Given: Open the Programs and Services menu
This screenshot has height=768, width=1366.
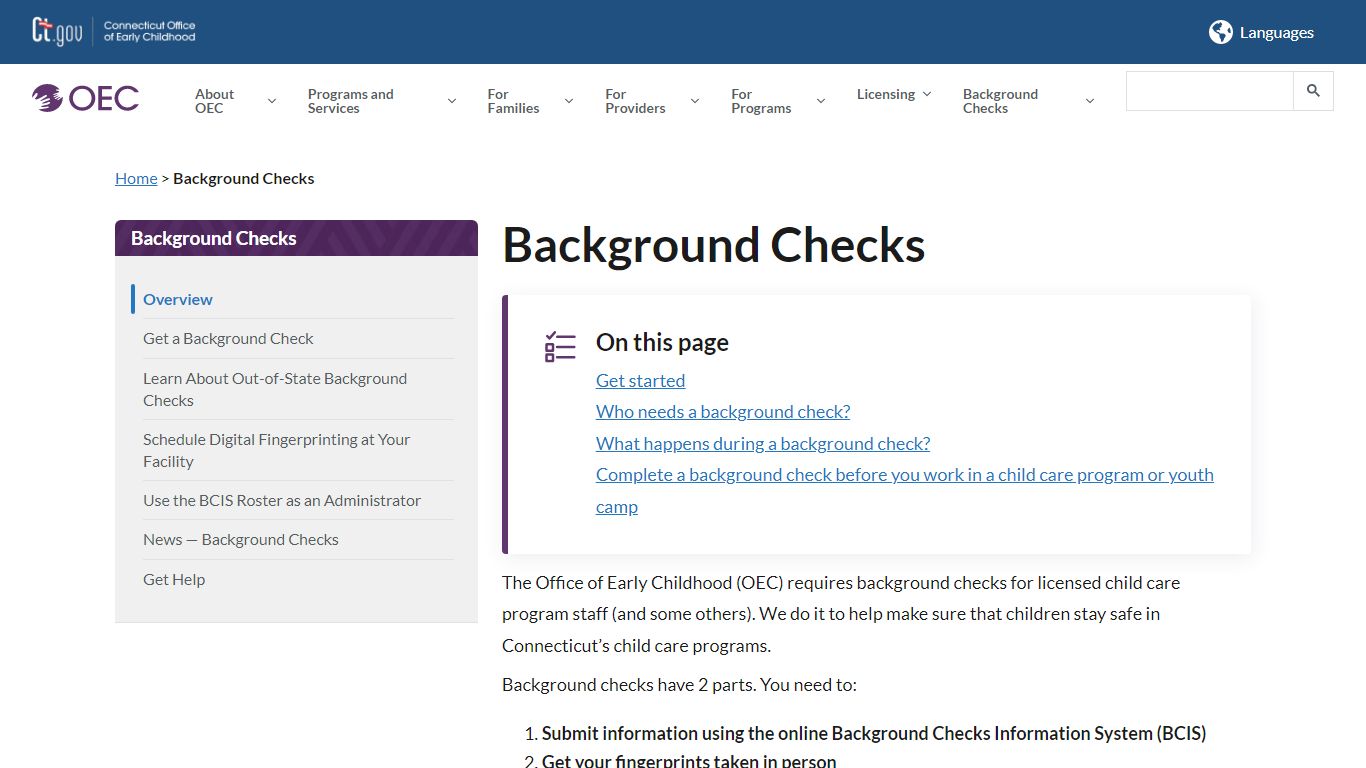Looking at the screenshot, I should click(350, 101).
